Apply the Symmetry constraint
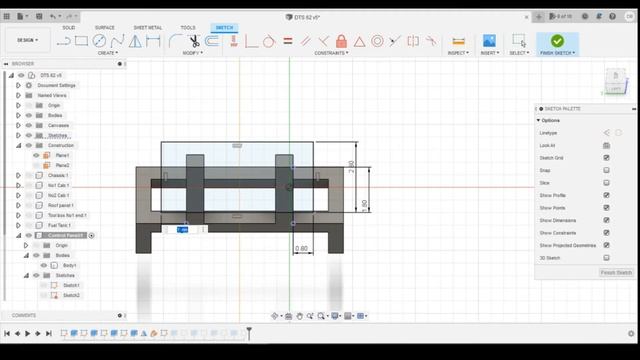 pos(413,41)
